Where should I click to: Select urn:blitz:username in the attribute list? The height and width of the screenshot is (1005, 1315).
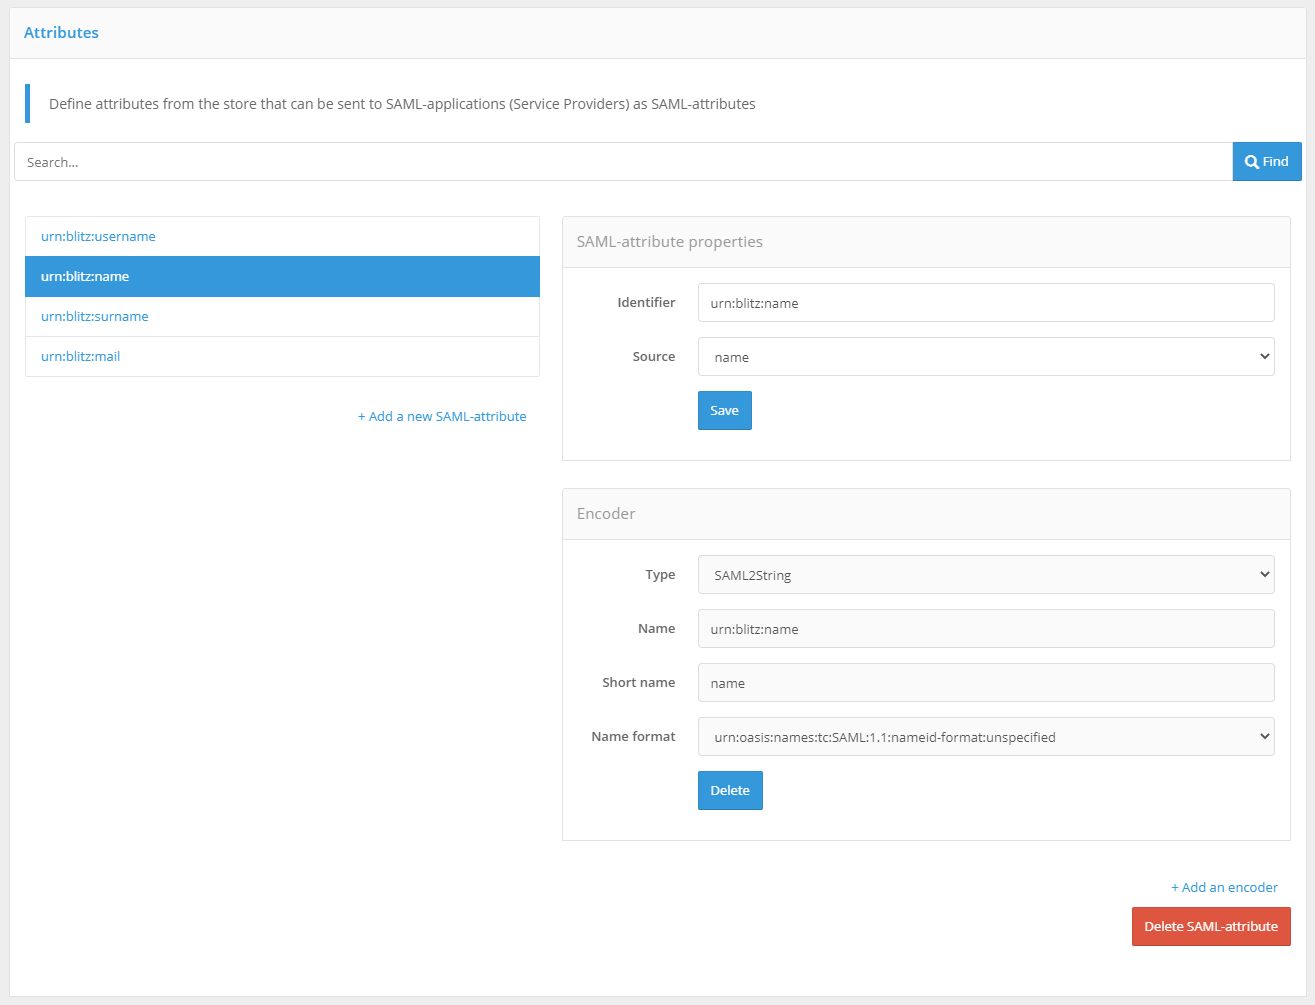pyautogui.click(x=98, y=237)
